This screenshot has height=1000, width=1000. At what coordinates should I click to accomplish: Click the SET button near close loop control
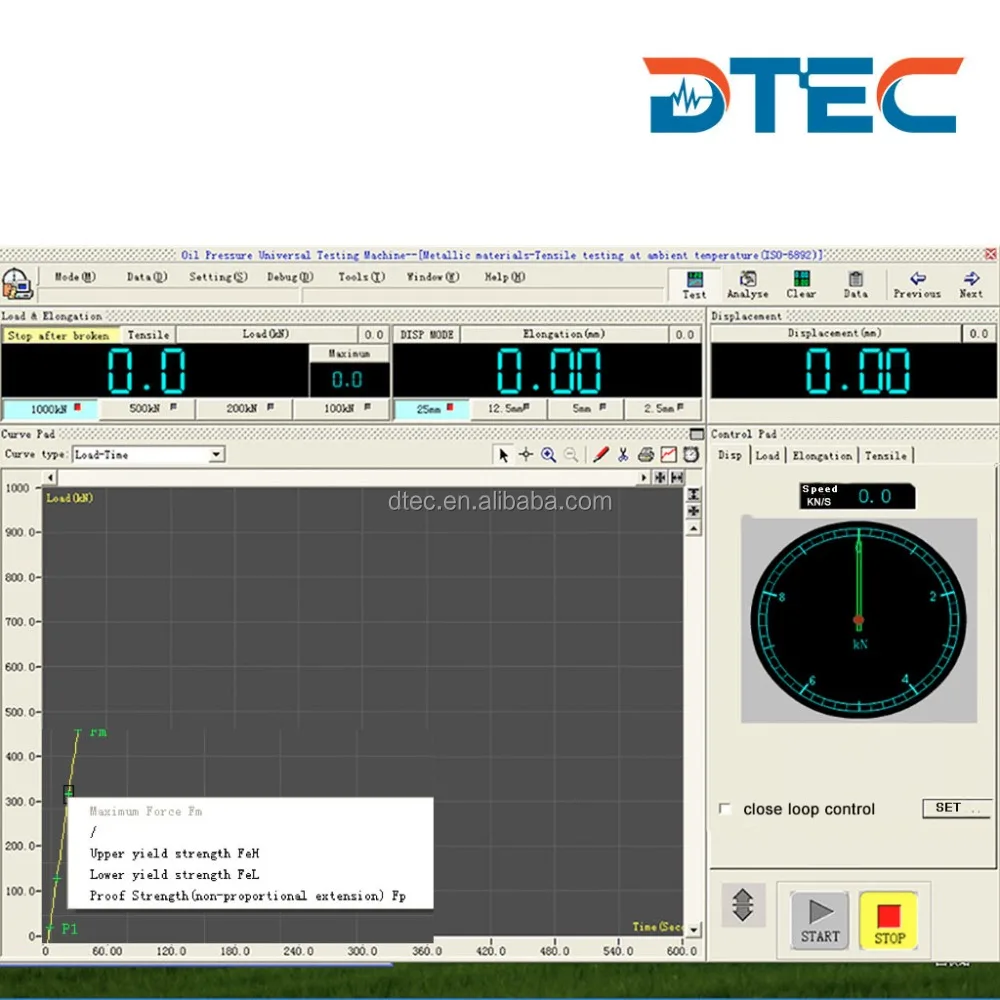point(956,808)
